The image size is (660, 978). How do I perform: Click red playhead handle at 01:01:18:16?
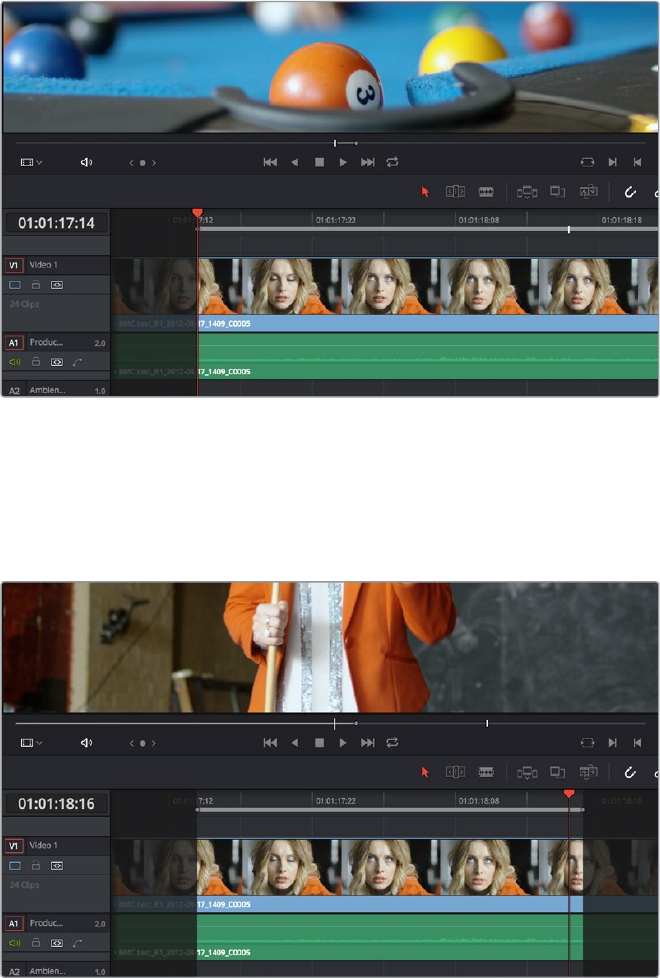(x=569, y=793)
